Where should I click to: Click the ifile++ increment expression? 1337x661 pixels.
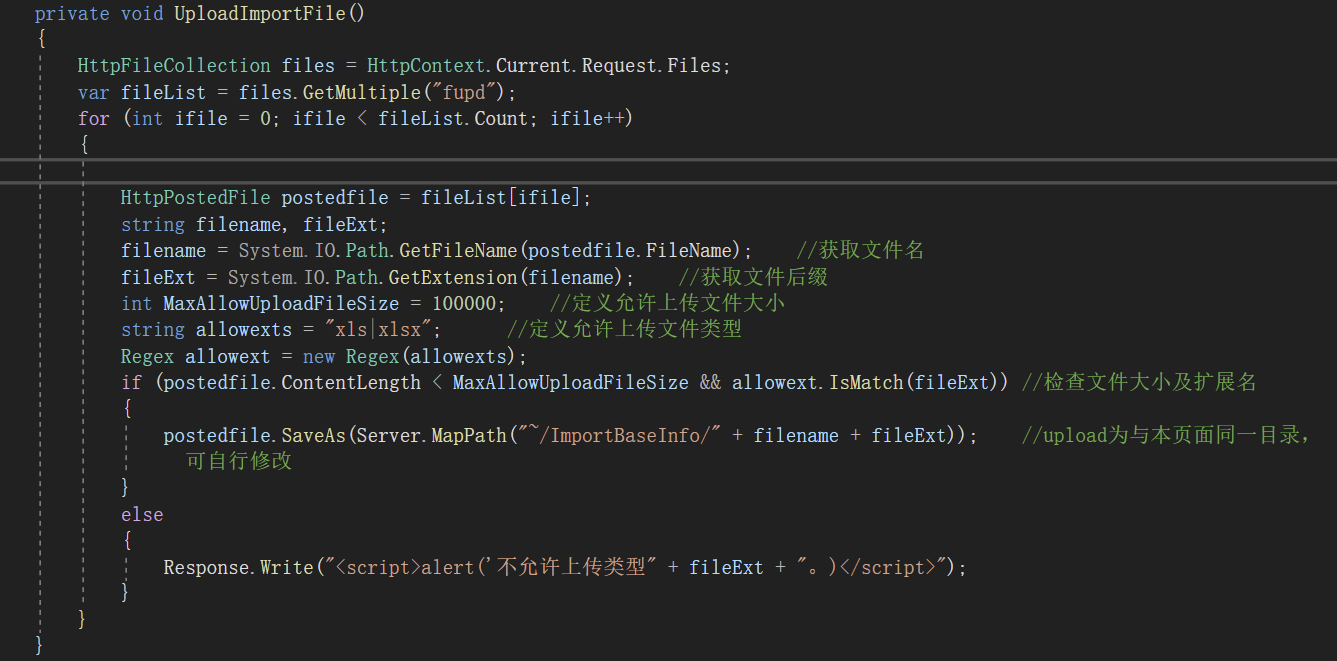(587, 118)
